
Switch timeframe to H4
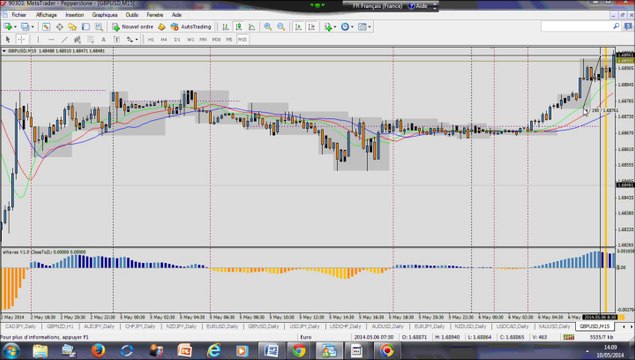[164, 39]
